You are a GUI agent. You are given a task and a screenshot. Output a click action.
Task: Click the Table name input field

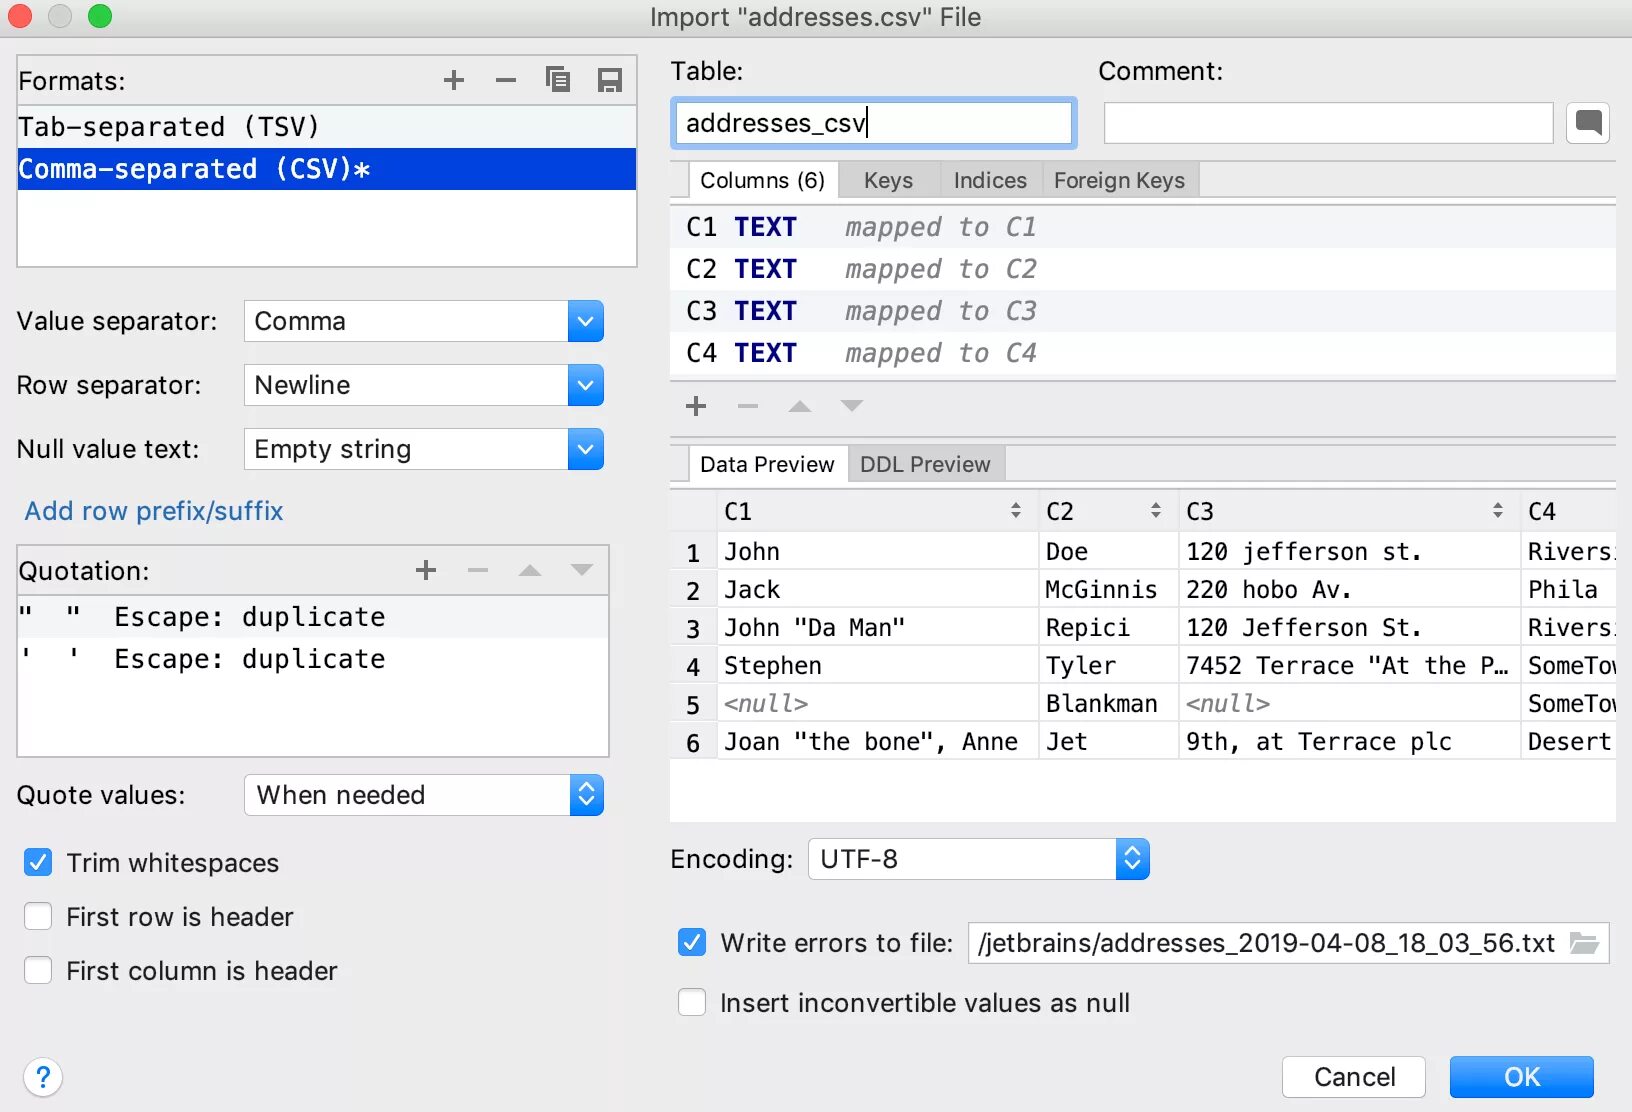point(872,123)
